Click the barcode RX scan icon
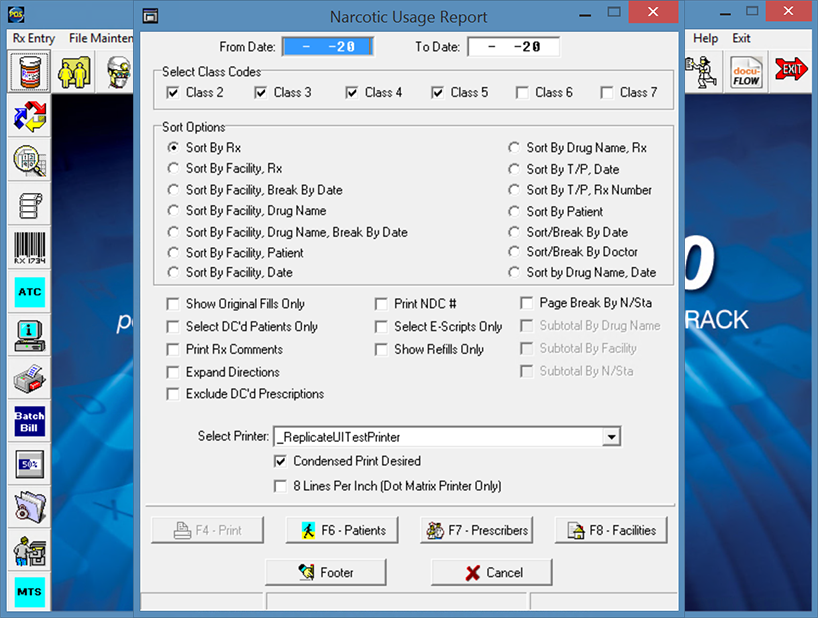The width and height of the screenshot is (818, 618). (x=30, y=247)
